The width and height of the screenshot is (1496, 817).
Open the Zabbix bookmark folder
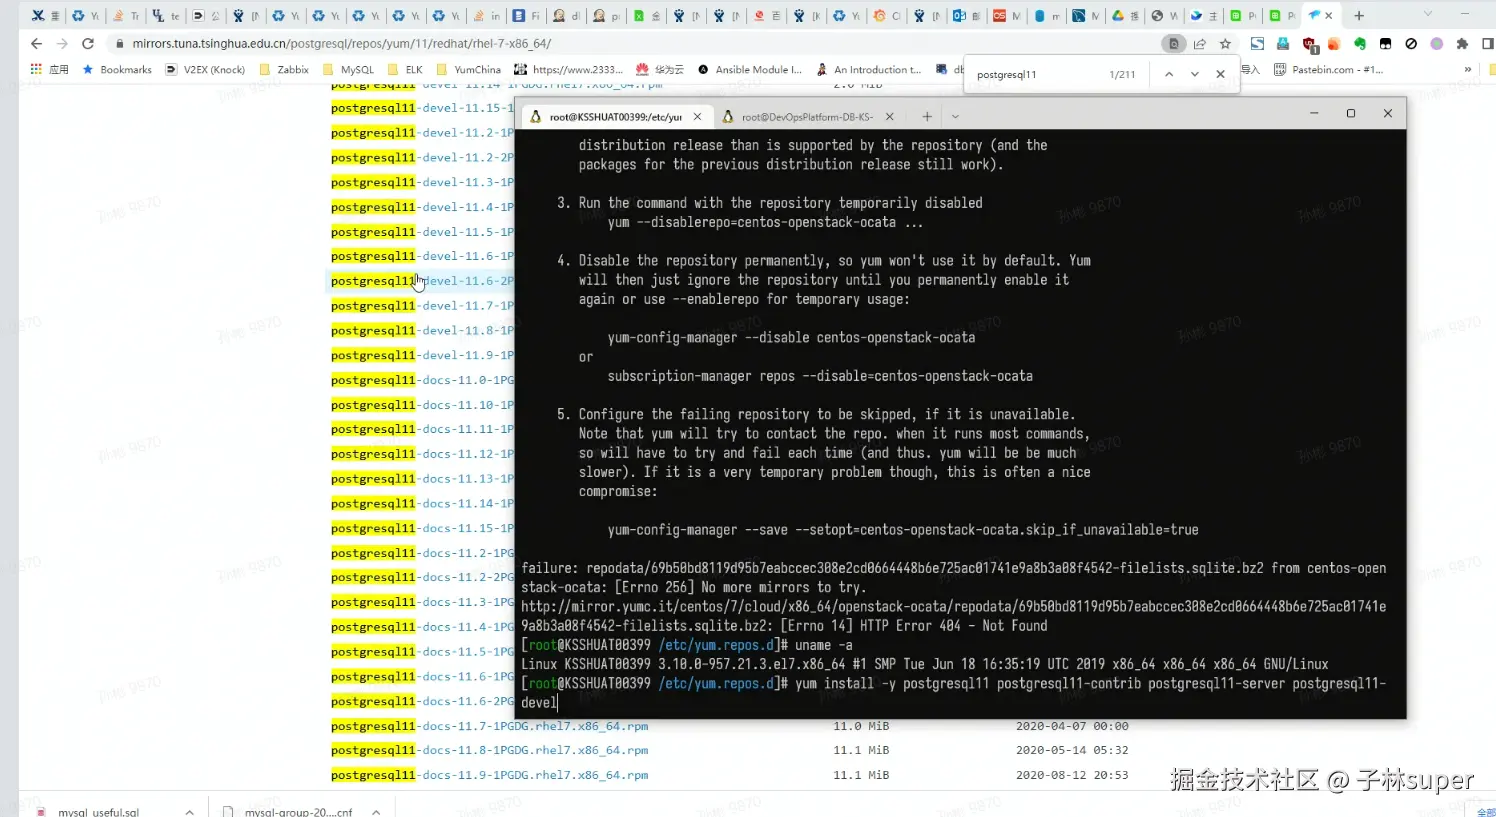click(284, 70)
